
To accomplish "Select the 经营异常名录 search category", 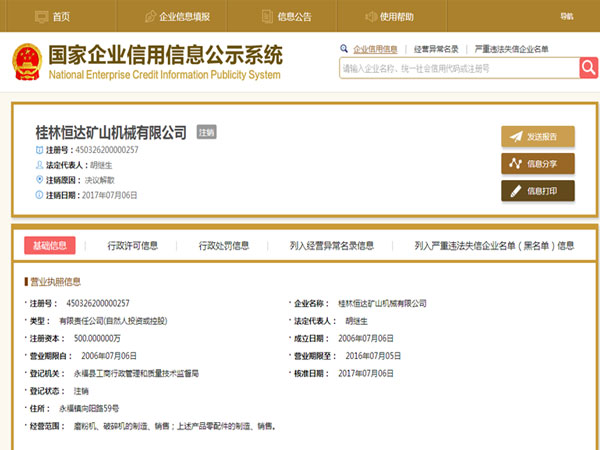I will (x=436, y=49).
